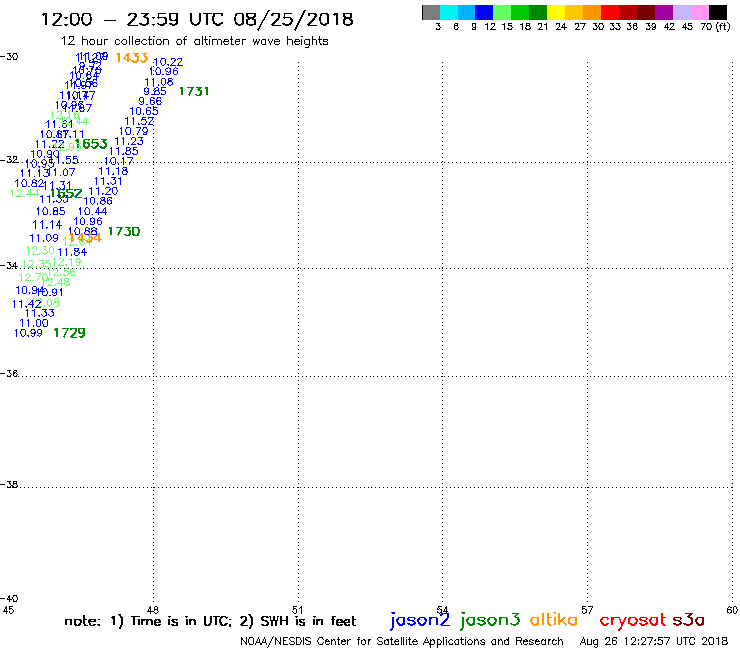Click the yellow swatch in the color scale
This screenshot has height=650, width=740.
556,12
